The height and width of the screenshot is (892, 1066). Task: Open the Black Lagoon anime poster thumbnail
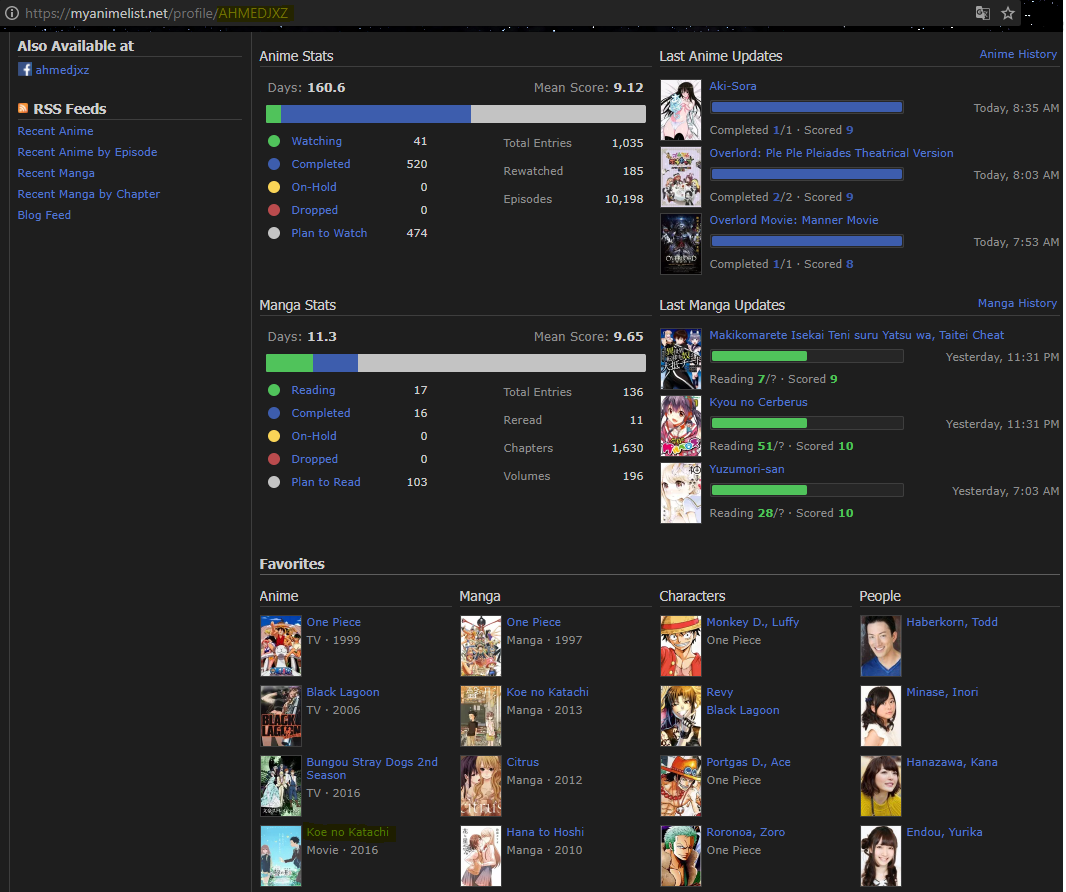point(280,716)
